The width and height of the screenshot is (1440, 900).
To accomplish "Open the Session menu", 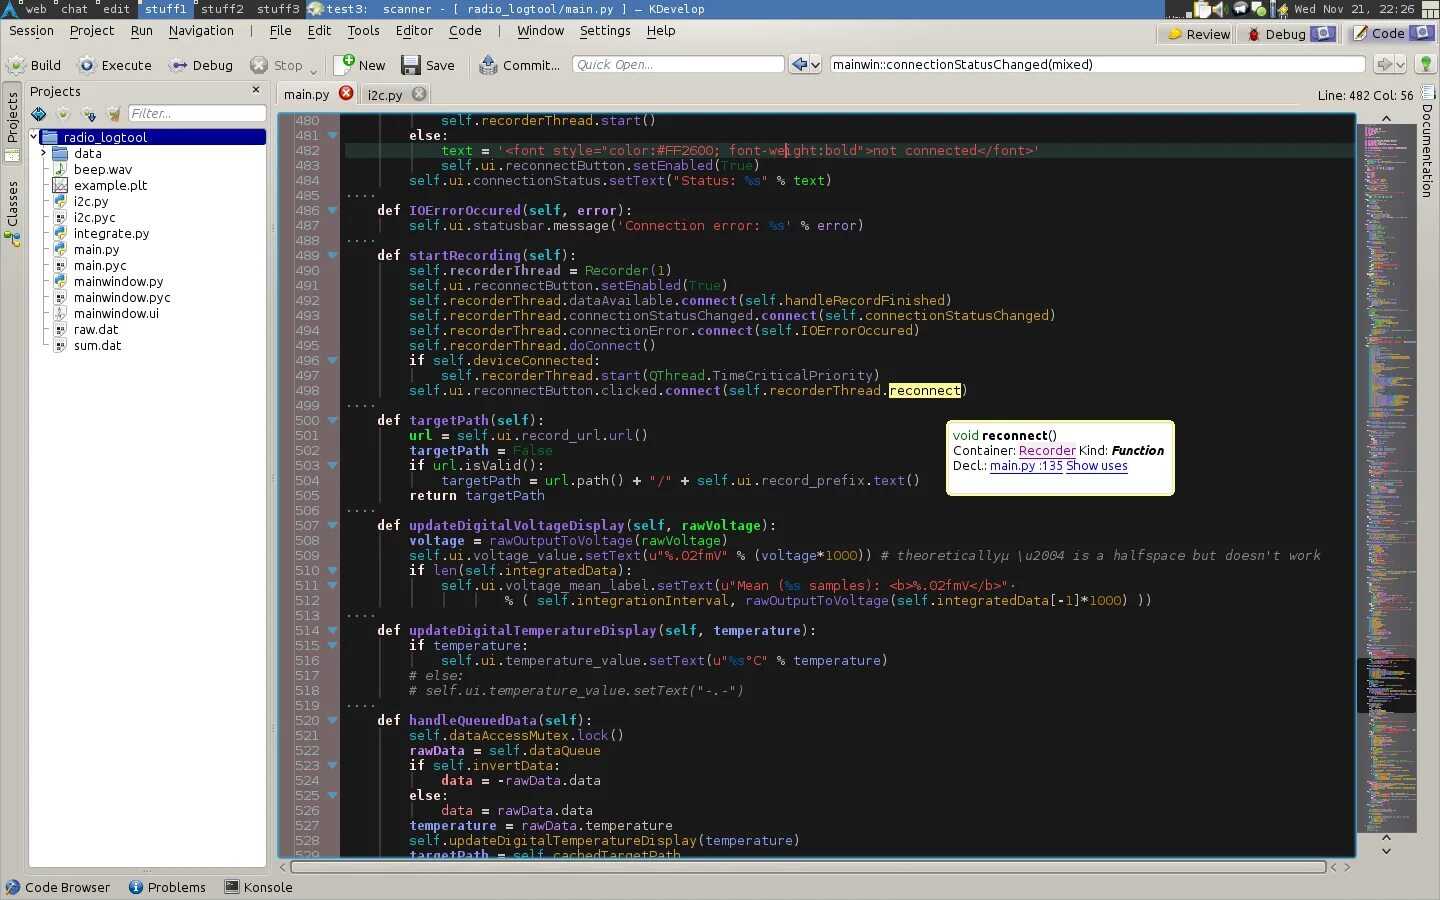I will [31, 31].
